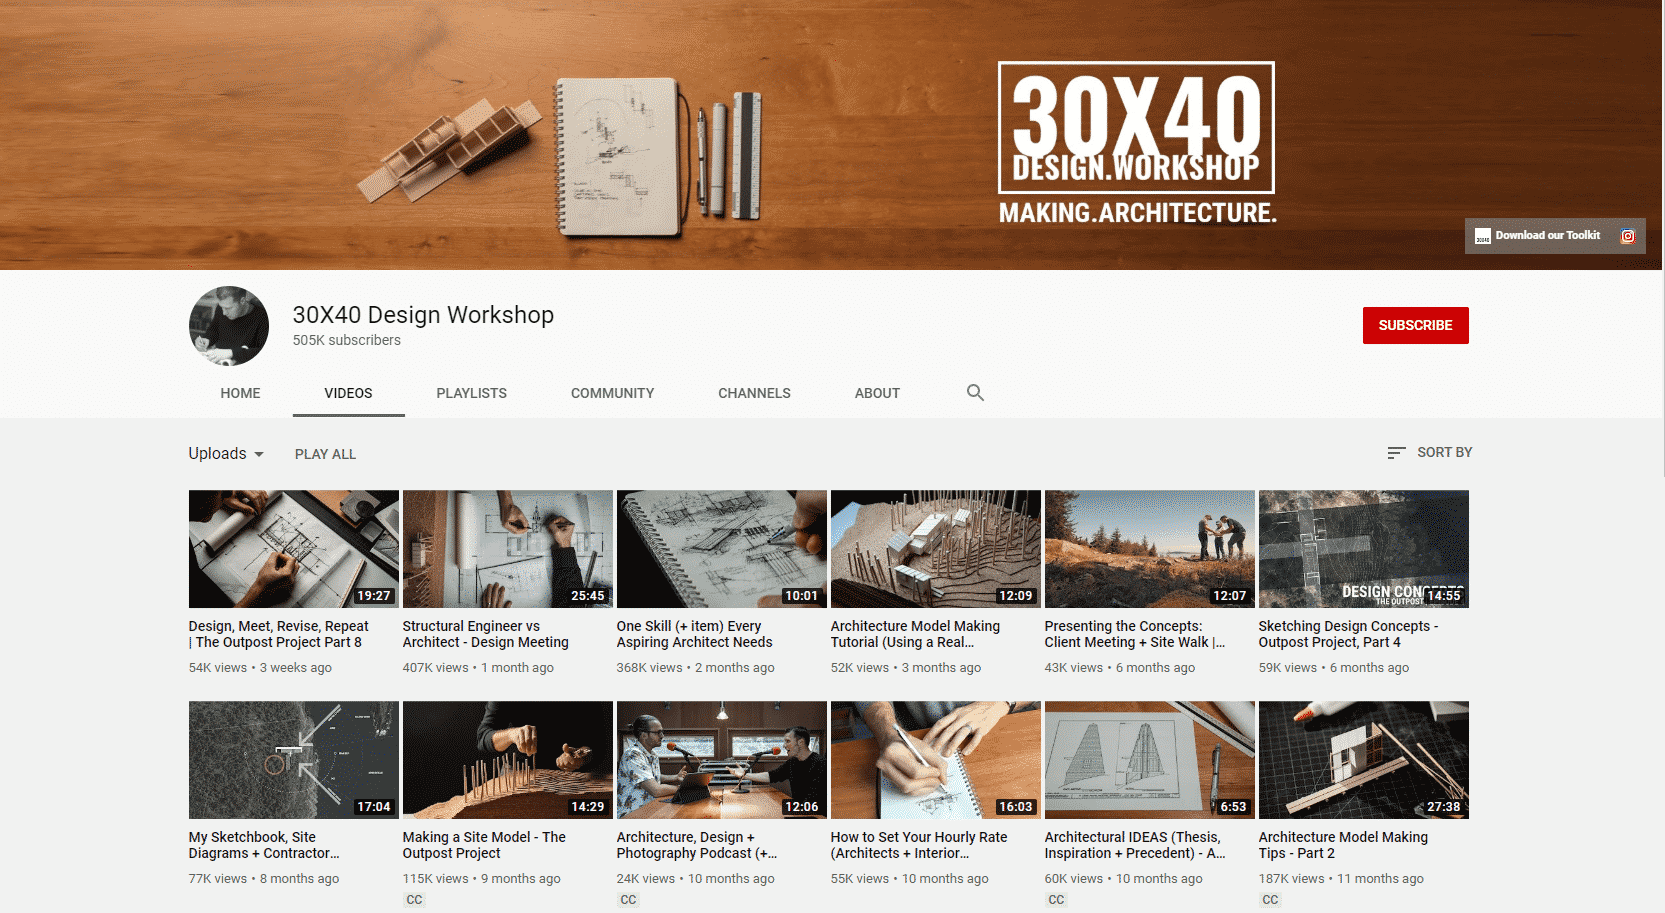1665x913 pixels.
Task: Open One Skill Every Aspiring Architect Needs title
Action: click(694, 634)
